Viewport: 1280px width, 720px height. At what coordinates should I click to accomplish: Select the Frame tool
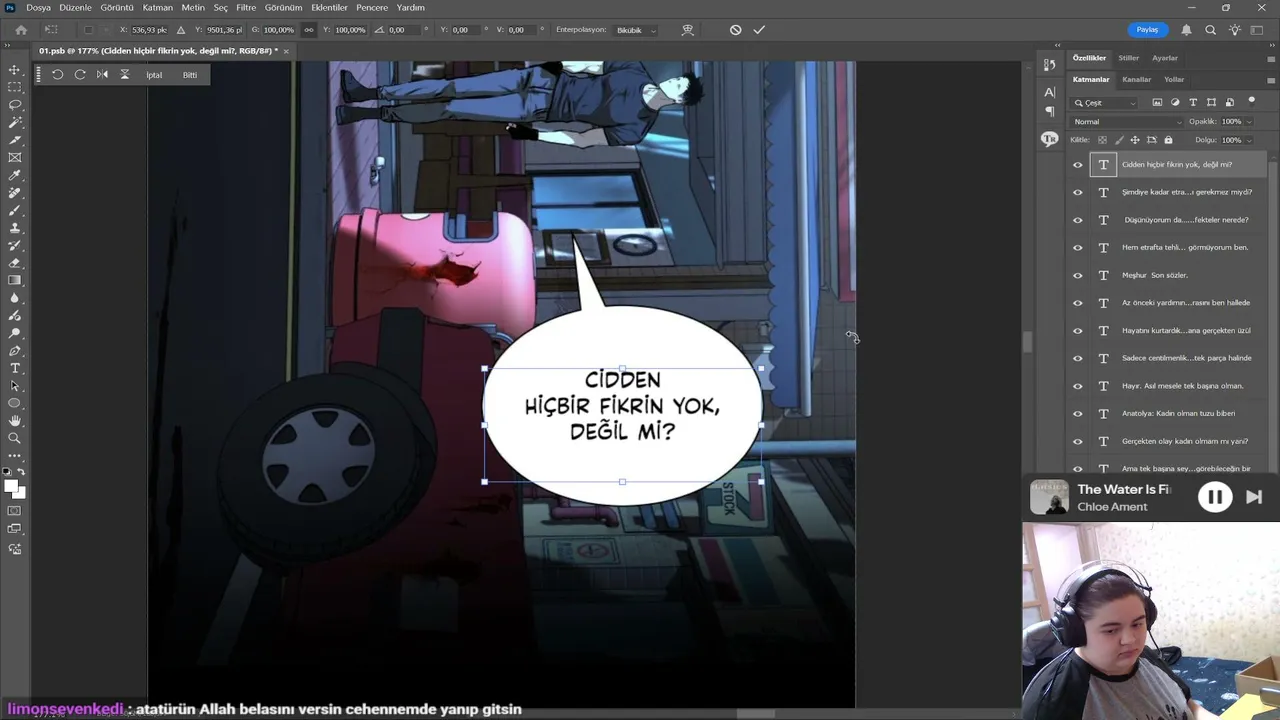point(15,157)
